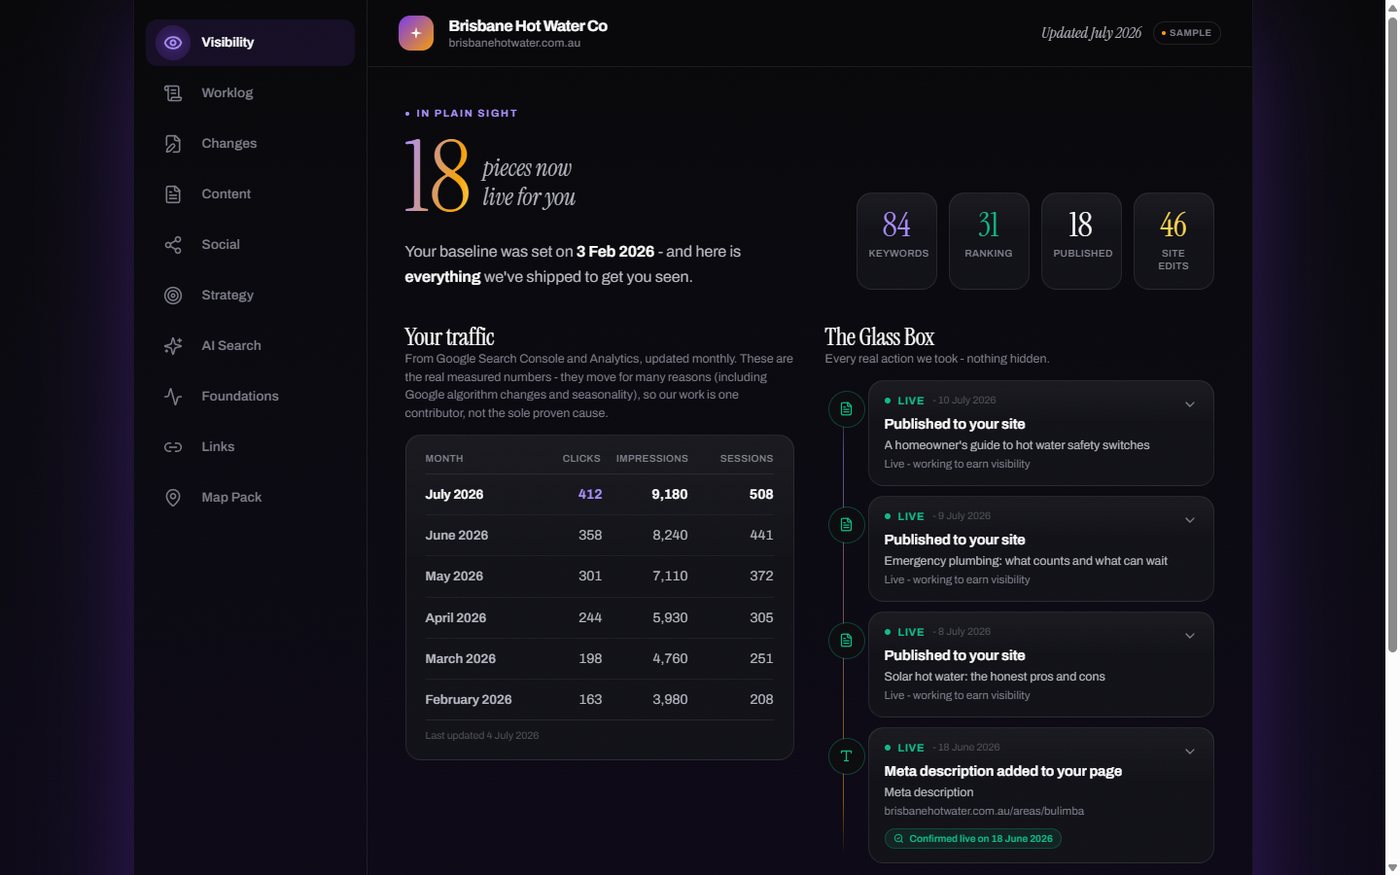Image resolution: width=1400 pixels, height=875 pixels.
Task: Click the July 2026 clicks value 412
Action: point(590,494)
